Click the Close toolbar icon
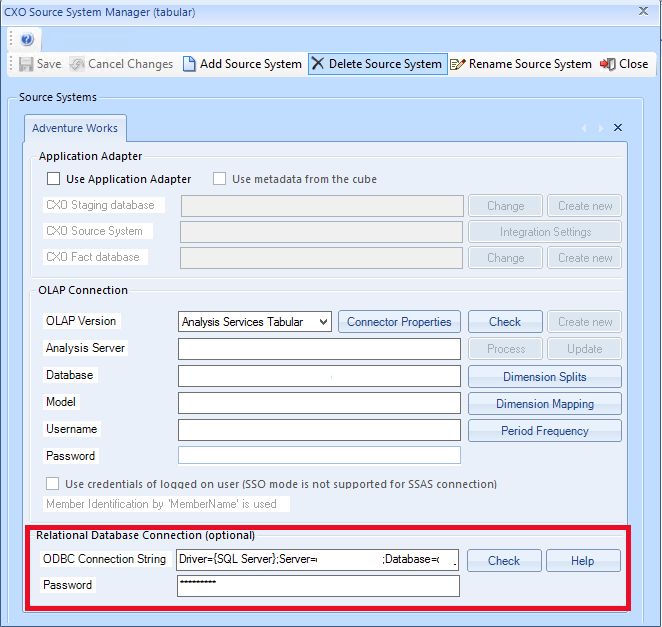The height and width of the screenshot is (627, 662). click(608, 64)
